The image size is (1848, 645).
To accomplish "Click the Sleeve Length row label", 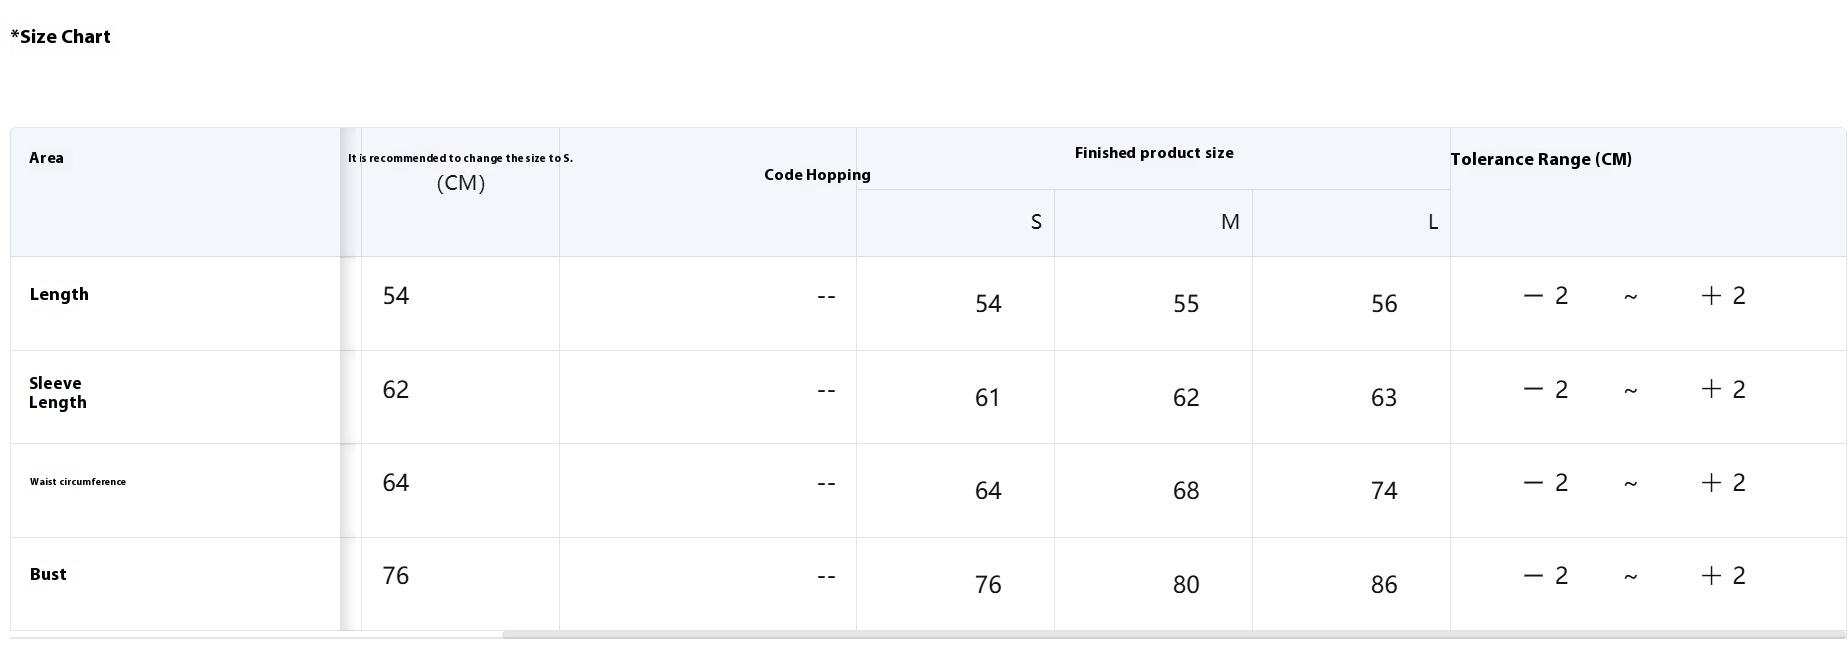I will coord(58,393).
